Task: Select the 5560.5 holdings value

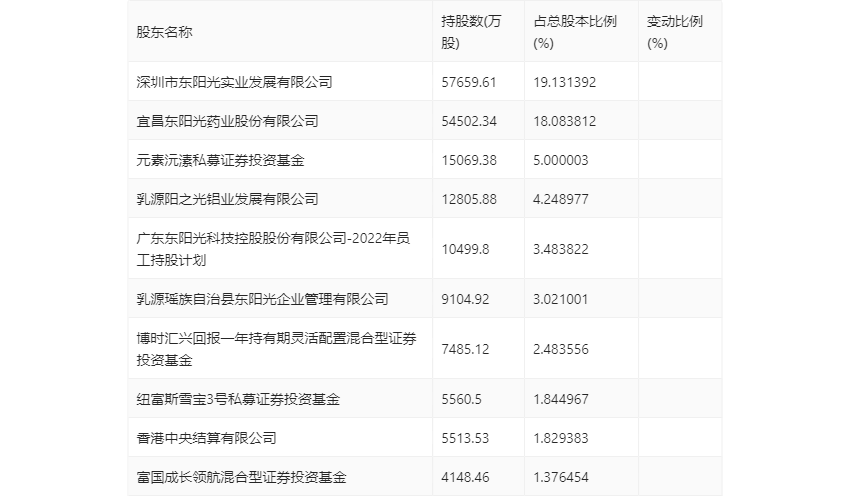Action: pos(461,399)
